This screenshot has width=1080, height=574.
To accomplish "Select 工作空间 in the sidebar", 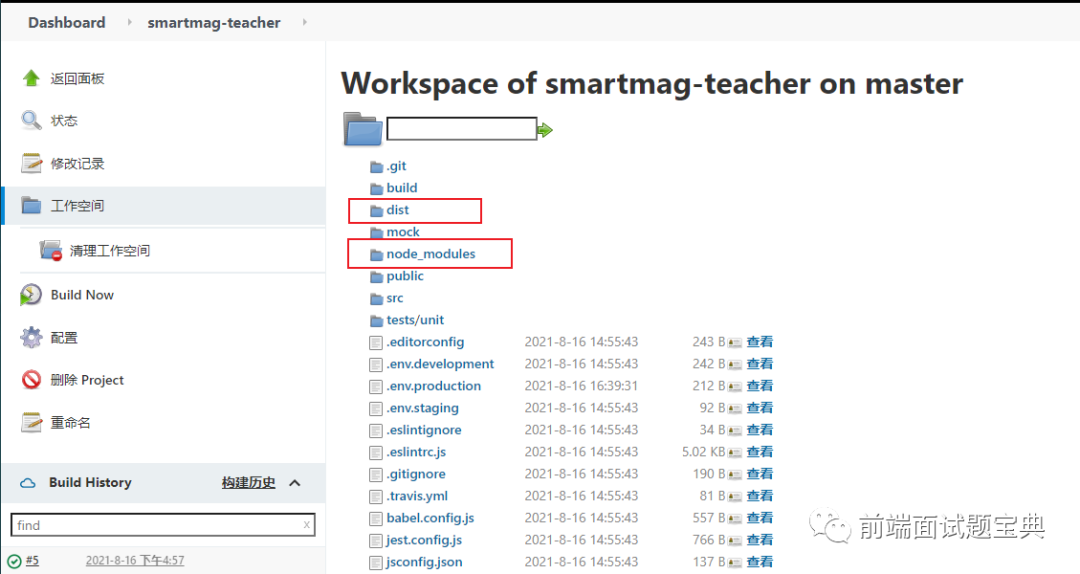I will (x=77, y=205).
